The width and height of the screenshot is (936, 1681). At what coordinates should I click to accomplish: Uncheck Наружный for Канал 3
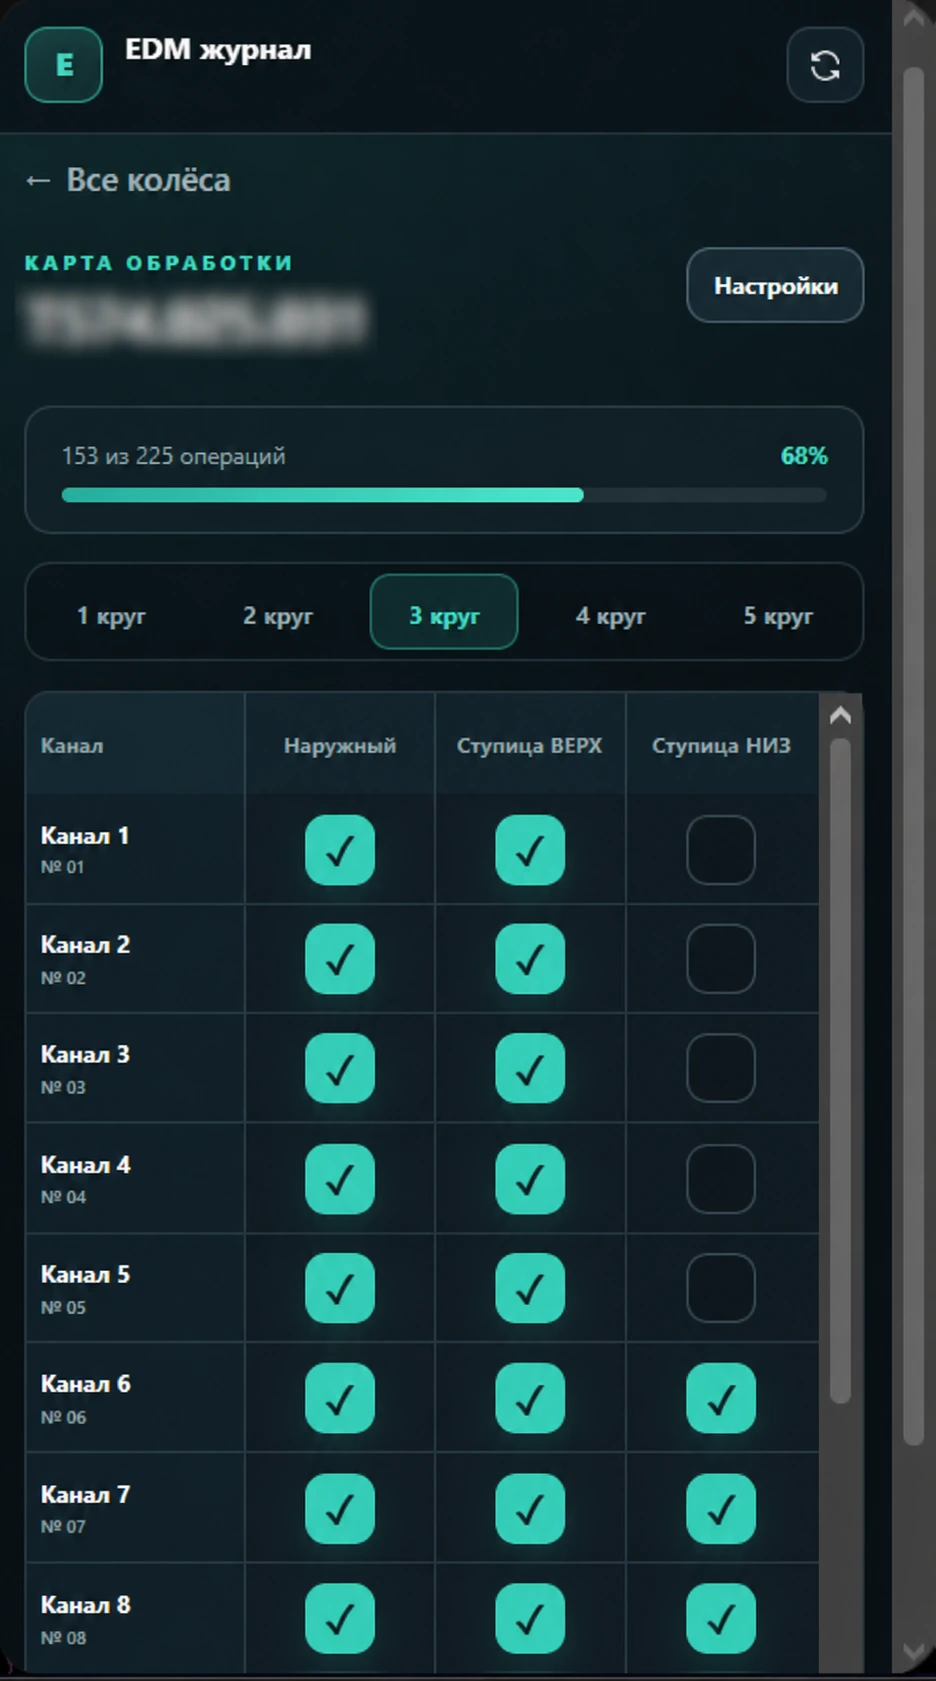click(x=340, y=1068)
